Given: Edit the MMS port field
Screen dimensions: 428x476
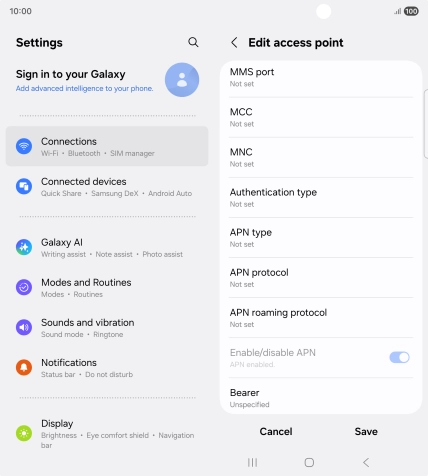Looking at the screenshot, I should coord(321,78).
